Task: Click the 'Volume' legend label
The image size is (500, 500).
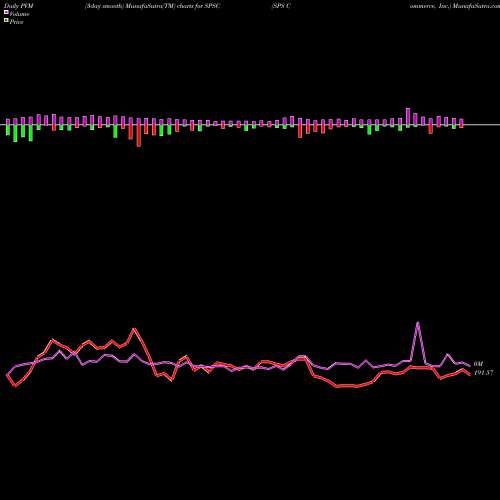Action: point(19,14)
